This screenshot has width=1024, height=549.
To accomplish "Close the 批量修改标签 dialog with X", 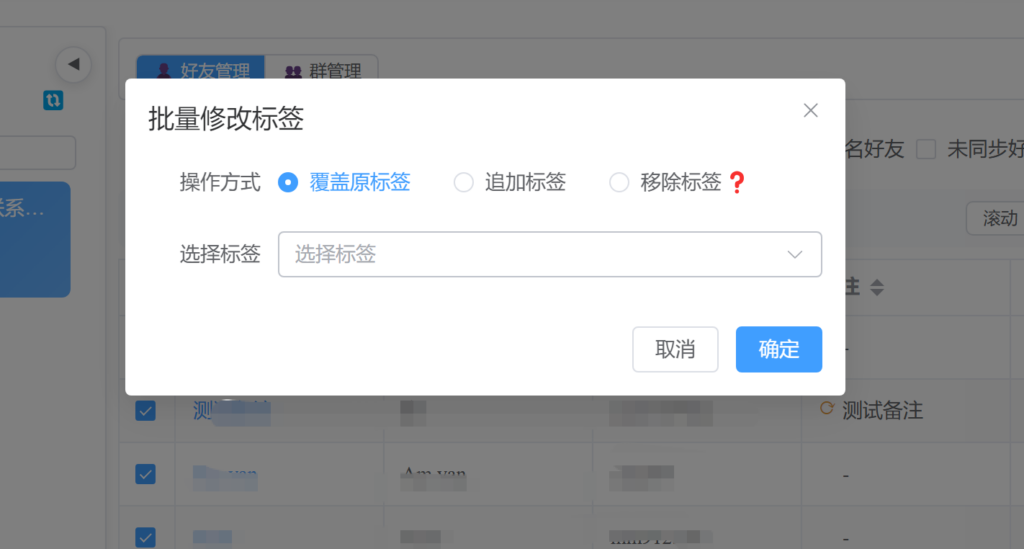I will [x=811, y=111].
